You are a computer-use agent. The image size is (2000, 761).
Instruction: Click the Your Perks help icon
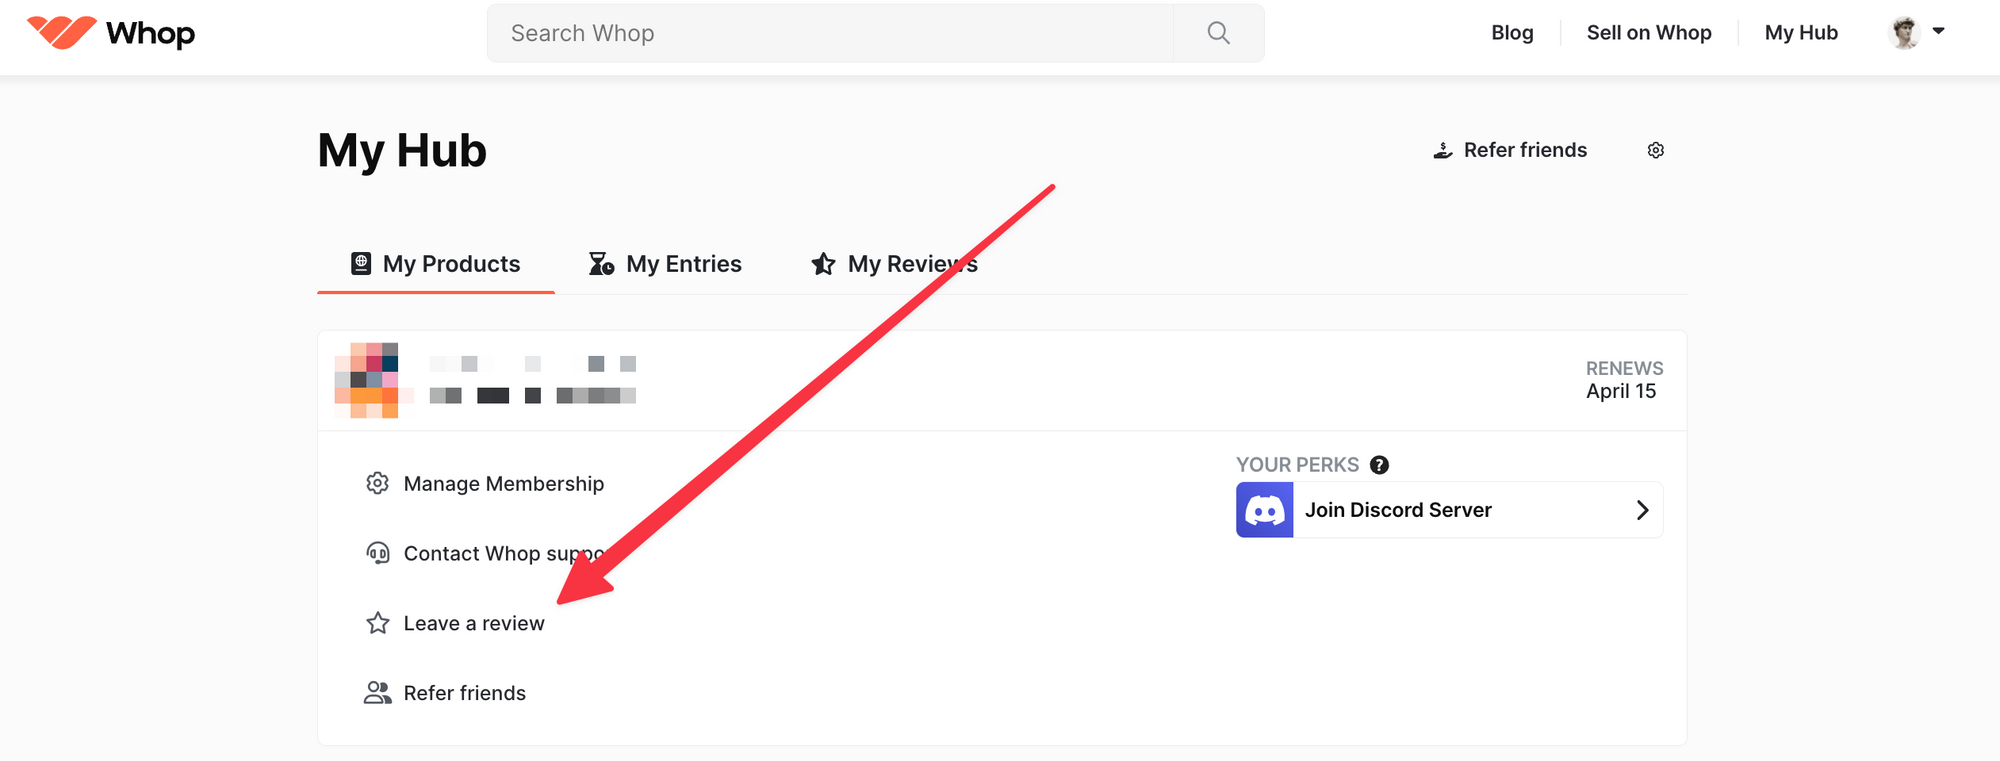point(1379,465)
